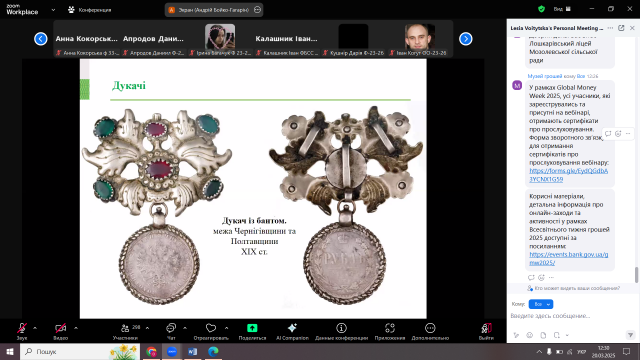Open the Кому recipient dropdown Все
The height and width of the screenshot is (360, 640).
pyautogui.click(x=541, y=304)
